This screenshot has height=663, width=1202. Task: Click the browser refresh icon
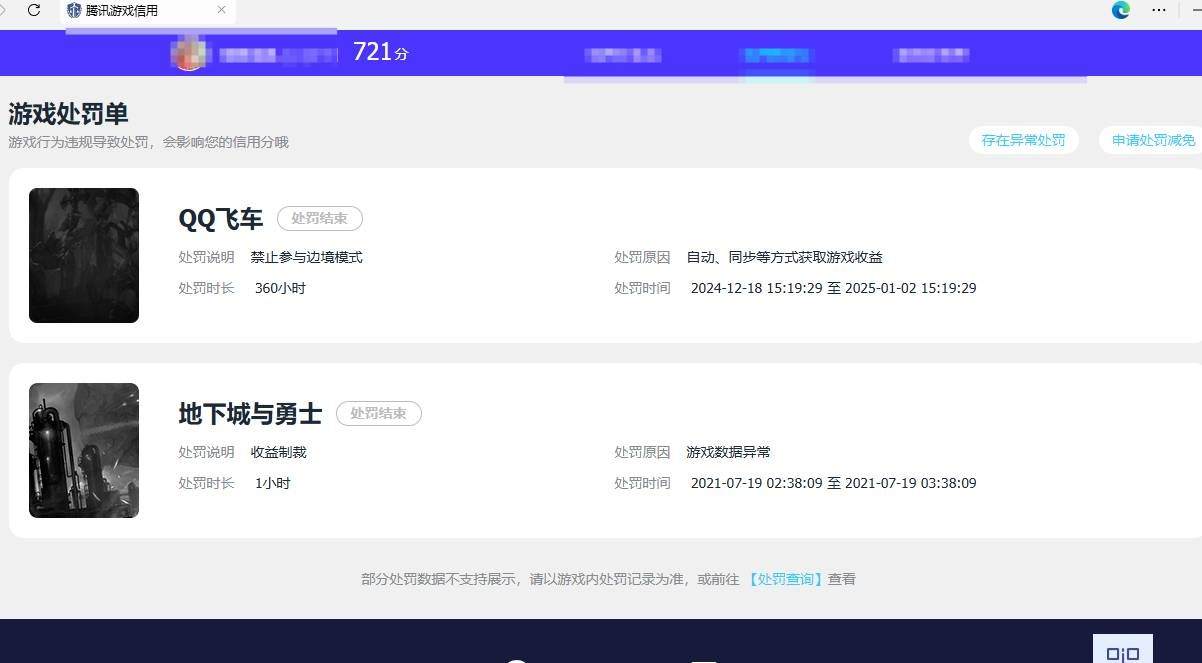(x=34, y=11)
